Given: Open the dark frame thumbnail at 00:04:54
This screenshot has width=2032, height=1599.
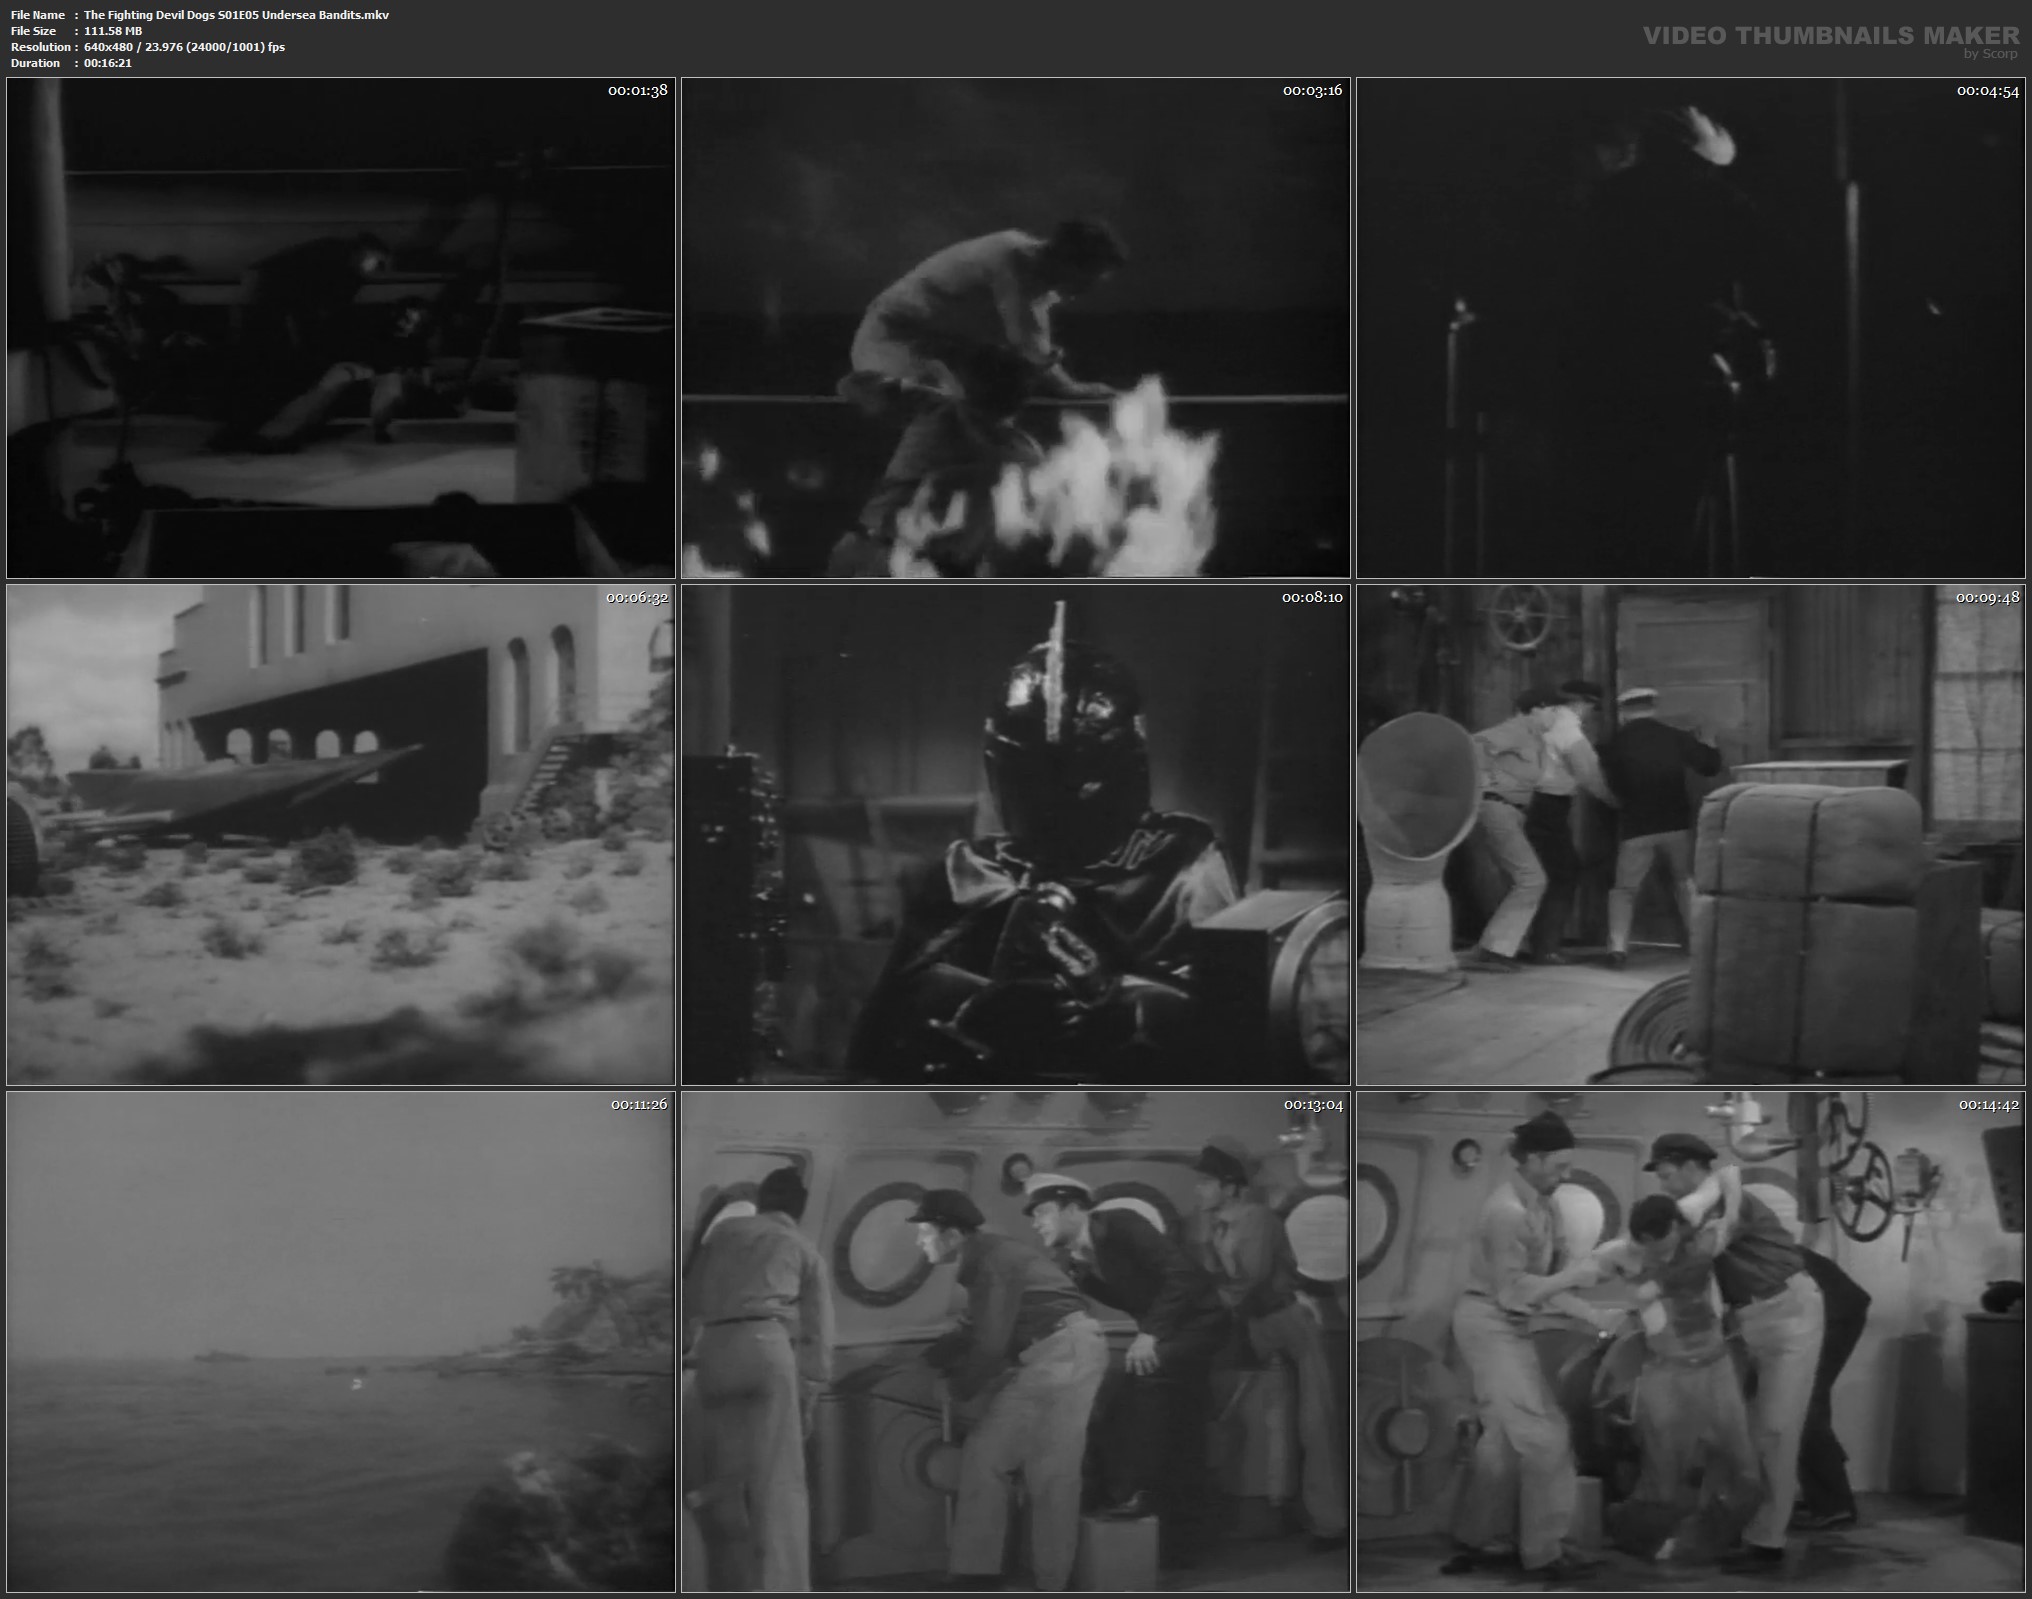Looking at the screenshot, I should 1690,328.
